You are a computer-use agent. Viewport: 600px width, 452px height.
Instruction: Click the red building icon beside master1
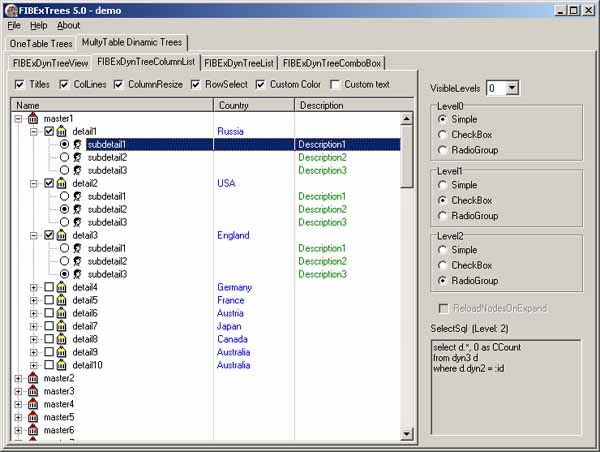click(33, 119)
